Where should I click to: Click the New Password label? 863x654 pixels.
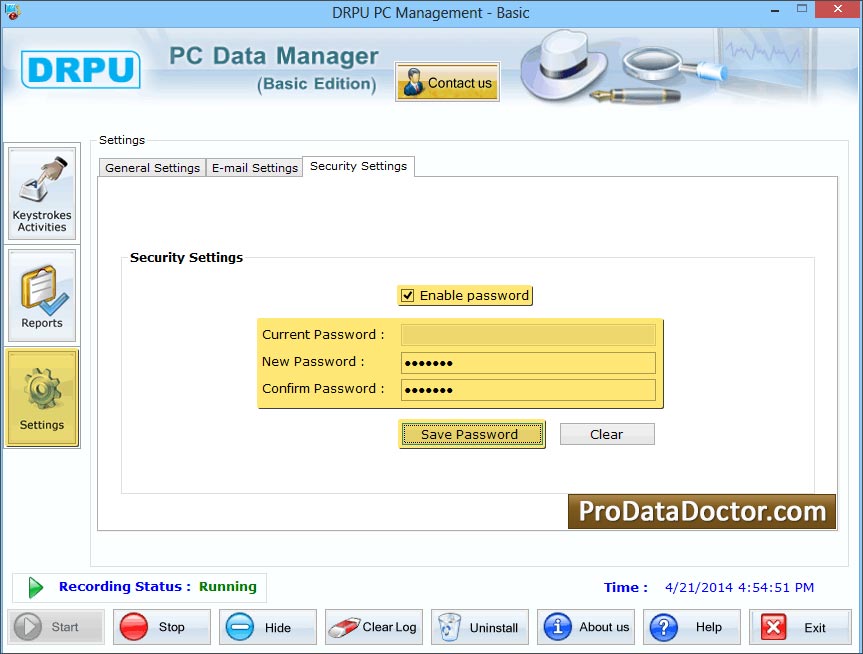313,362
